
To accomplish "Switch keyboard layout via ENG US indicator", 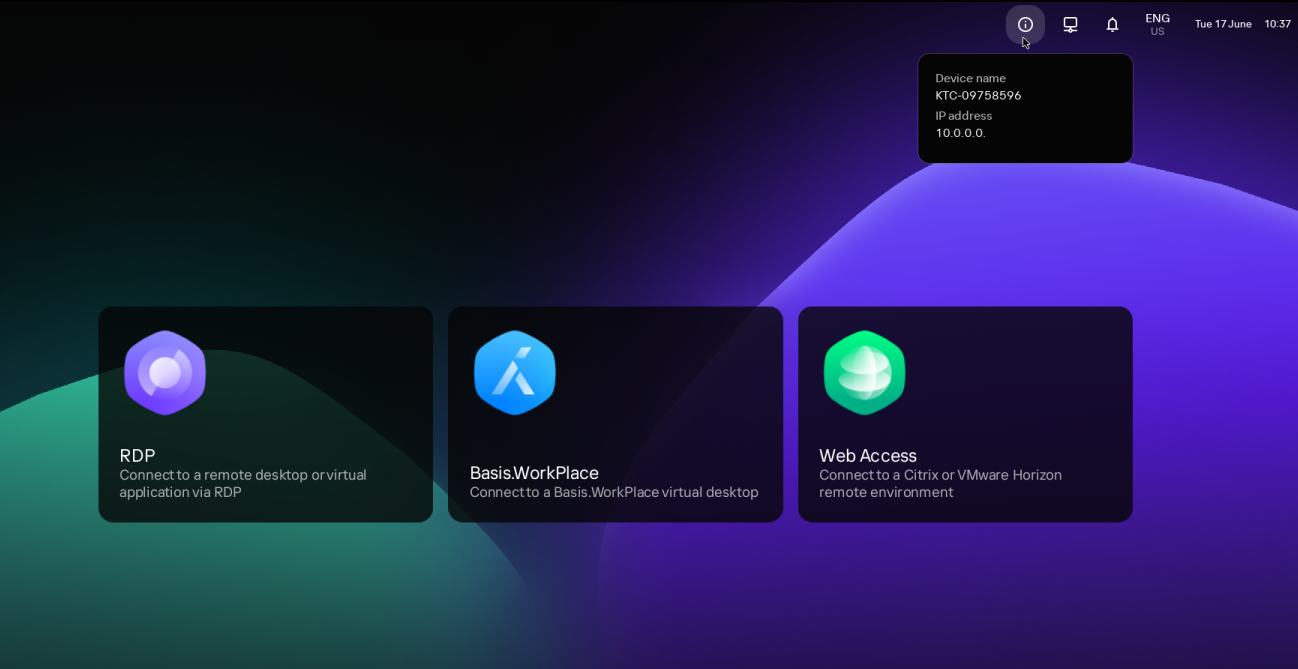I will pos(1157,19).
